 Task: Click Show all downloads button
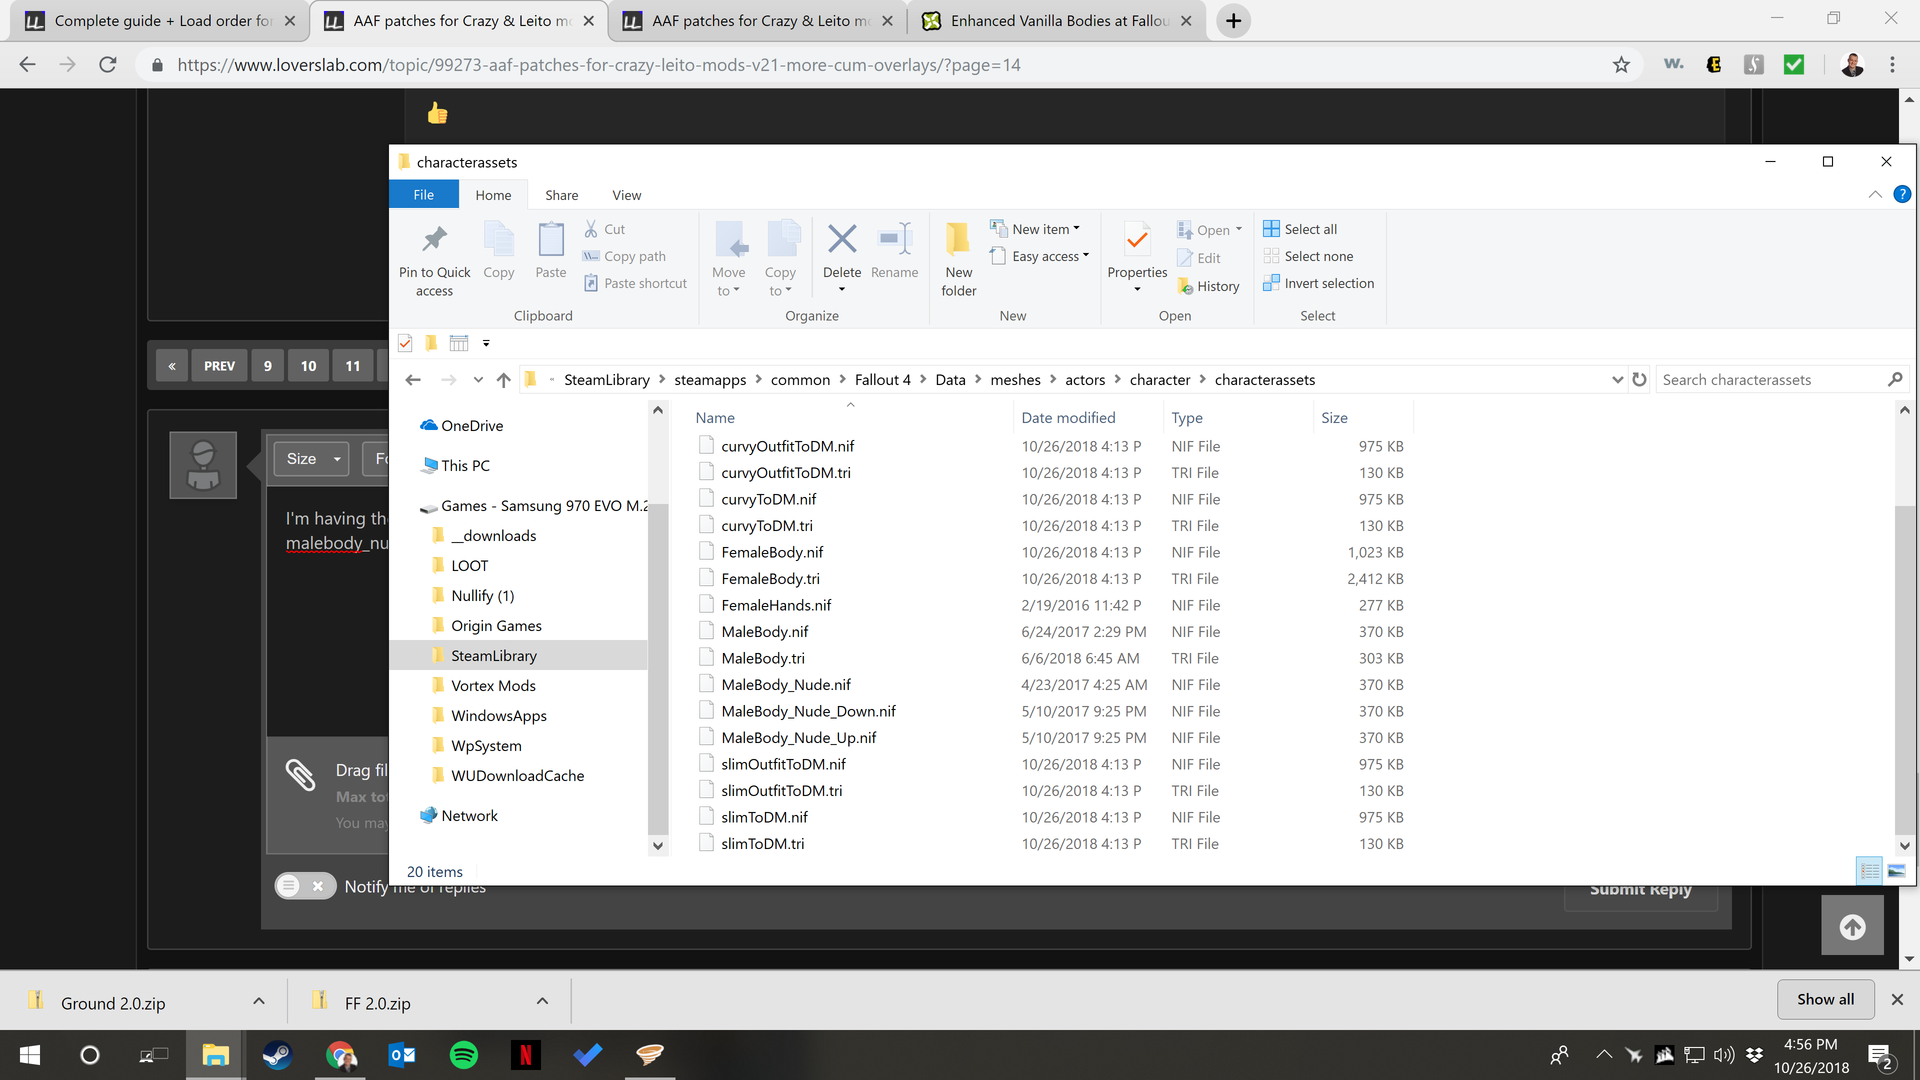[1825, 999]
